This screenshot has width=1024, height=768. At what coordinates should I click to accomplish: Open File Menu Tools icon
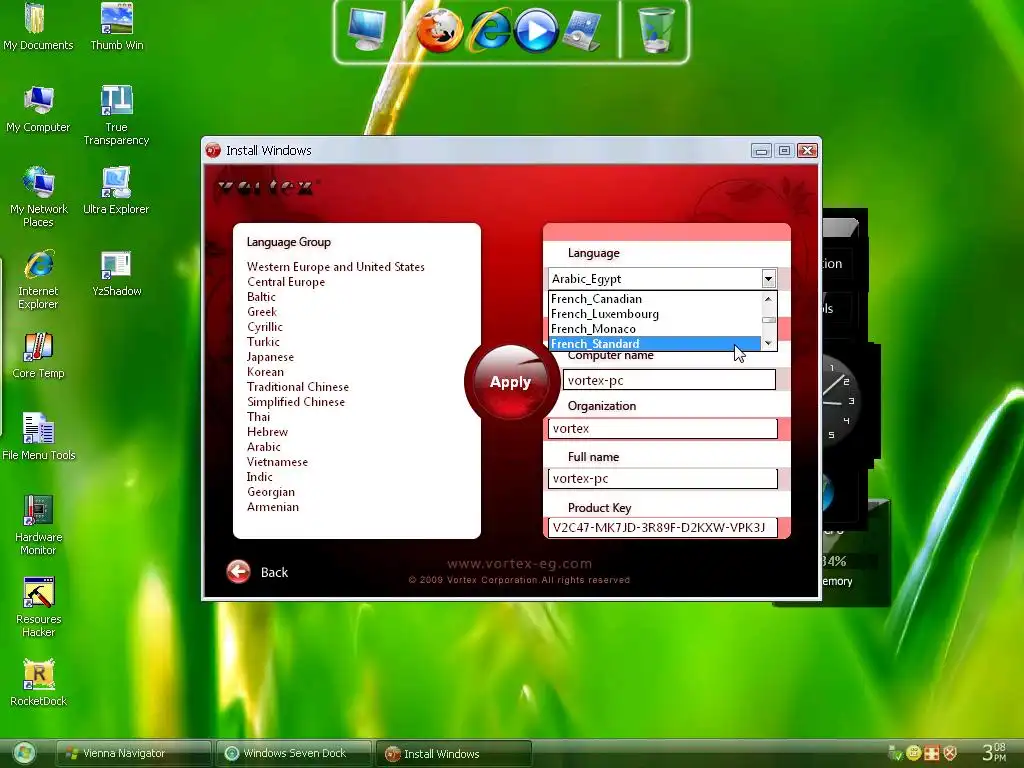click(38, 437)
